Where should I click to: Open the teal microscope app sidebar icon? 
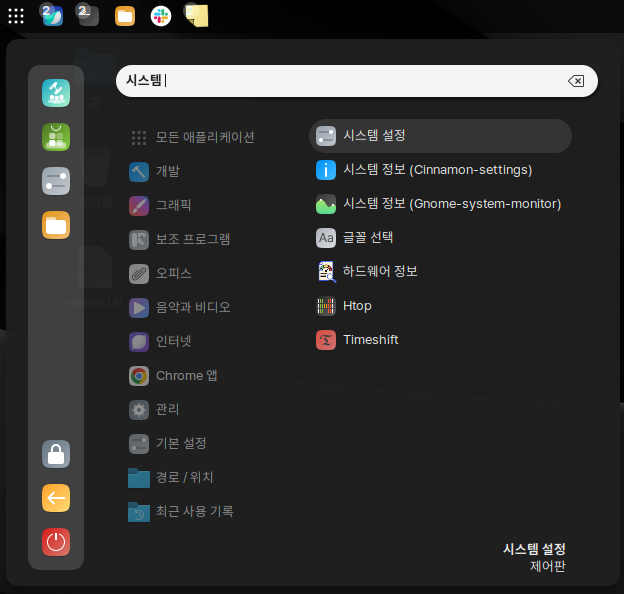[x=56, y=93]
